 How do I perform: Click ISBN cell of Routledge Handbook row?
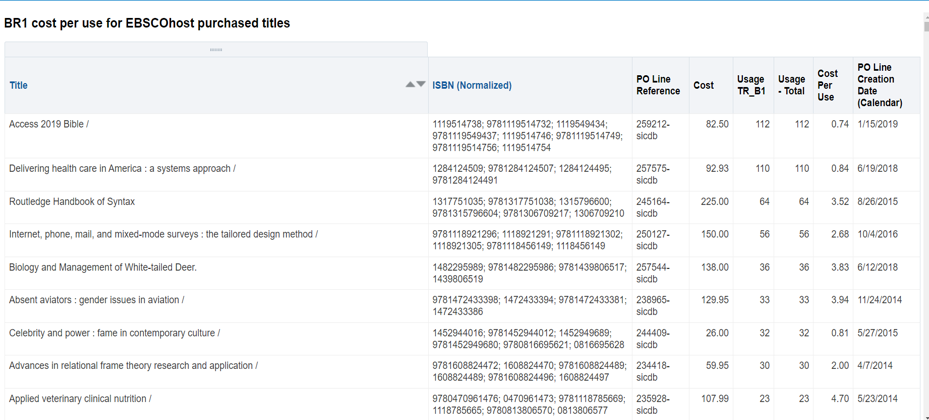(528, 208)
